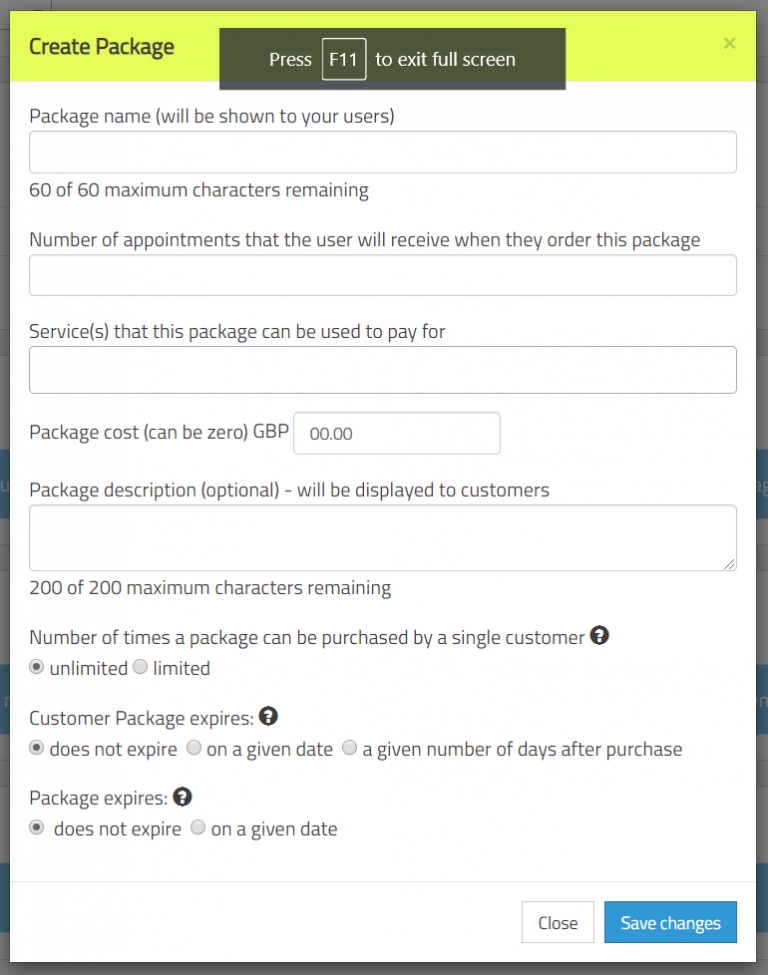This screenshot has width=768, height=975.
Task: Open the services selection field
Action: point(383,369)
